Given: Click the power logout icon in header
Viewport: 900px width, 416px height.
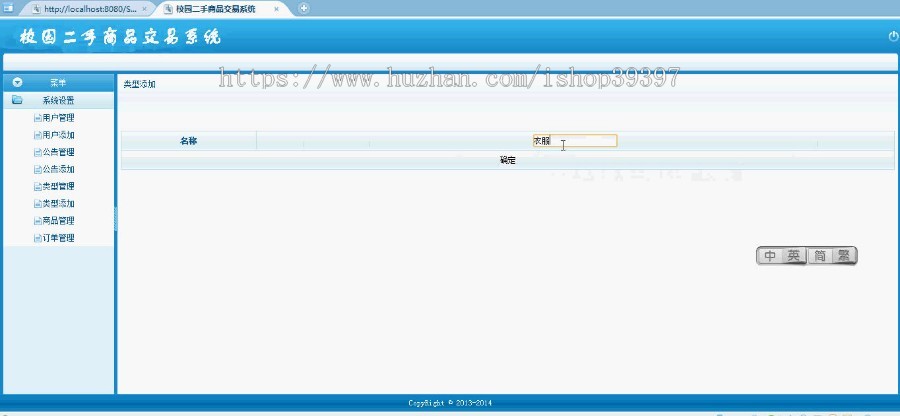Looking at the screenshot, I should tap(893, 36).
